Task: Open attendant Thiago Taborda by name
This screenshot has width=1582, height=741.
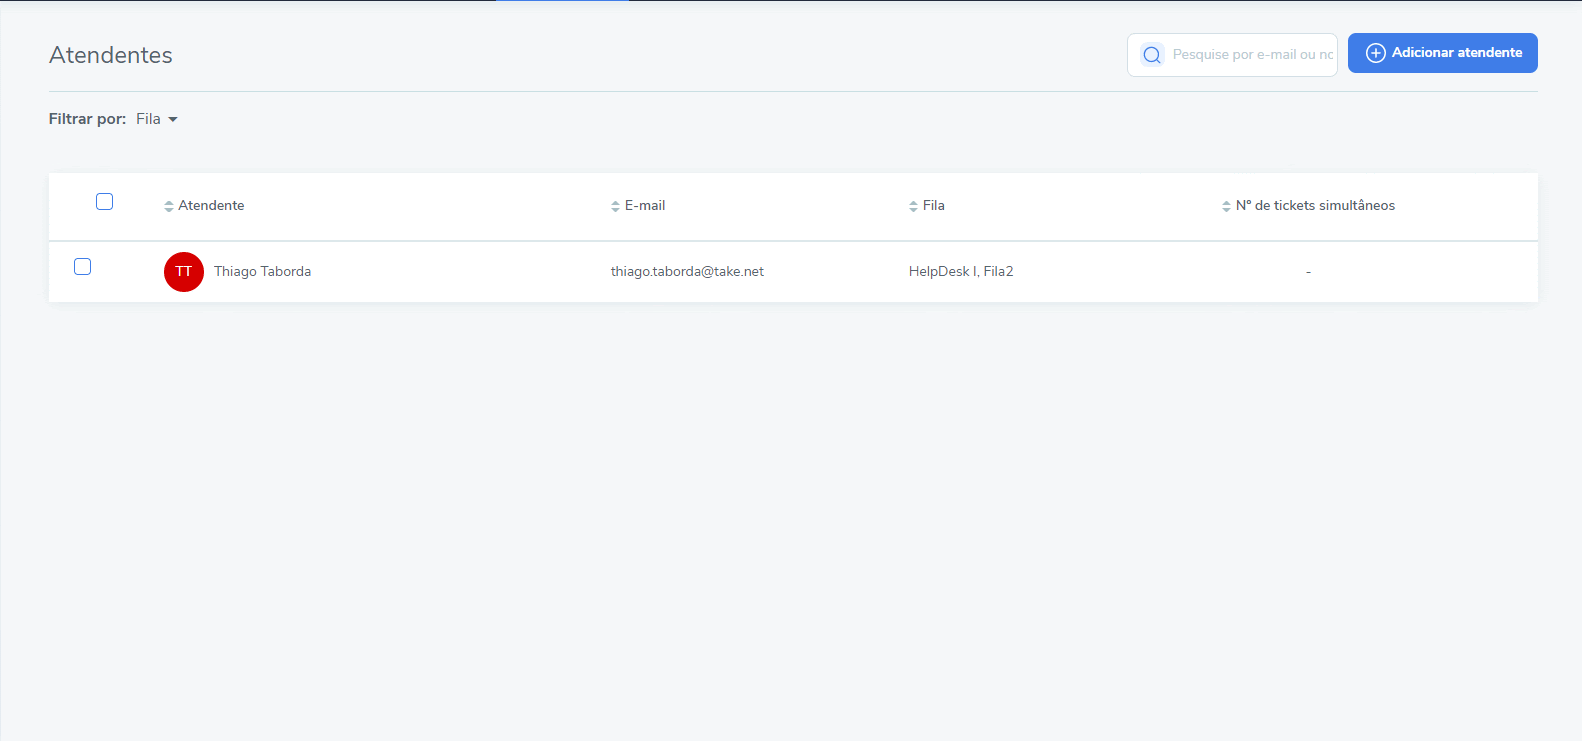Action: pyautogui.click(x=262, y=272)
